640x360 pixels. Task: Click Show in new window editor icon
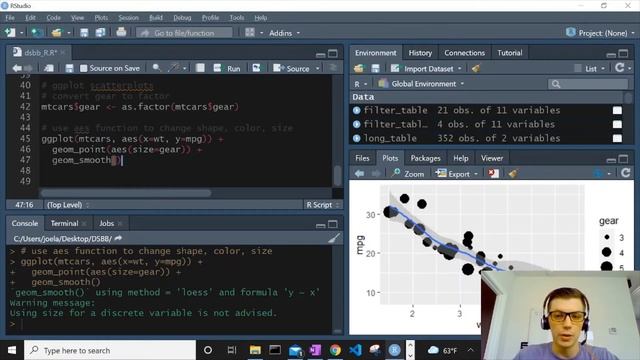point(49,68)
